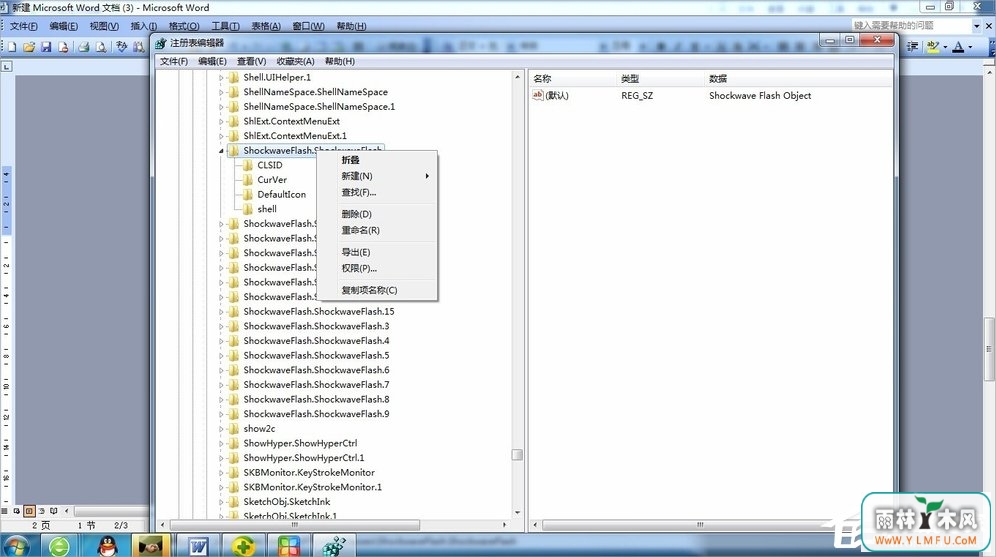Click Font color A icon in Word
Screen dimensions: 996x557
(959, 46)
